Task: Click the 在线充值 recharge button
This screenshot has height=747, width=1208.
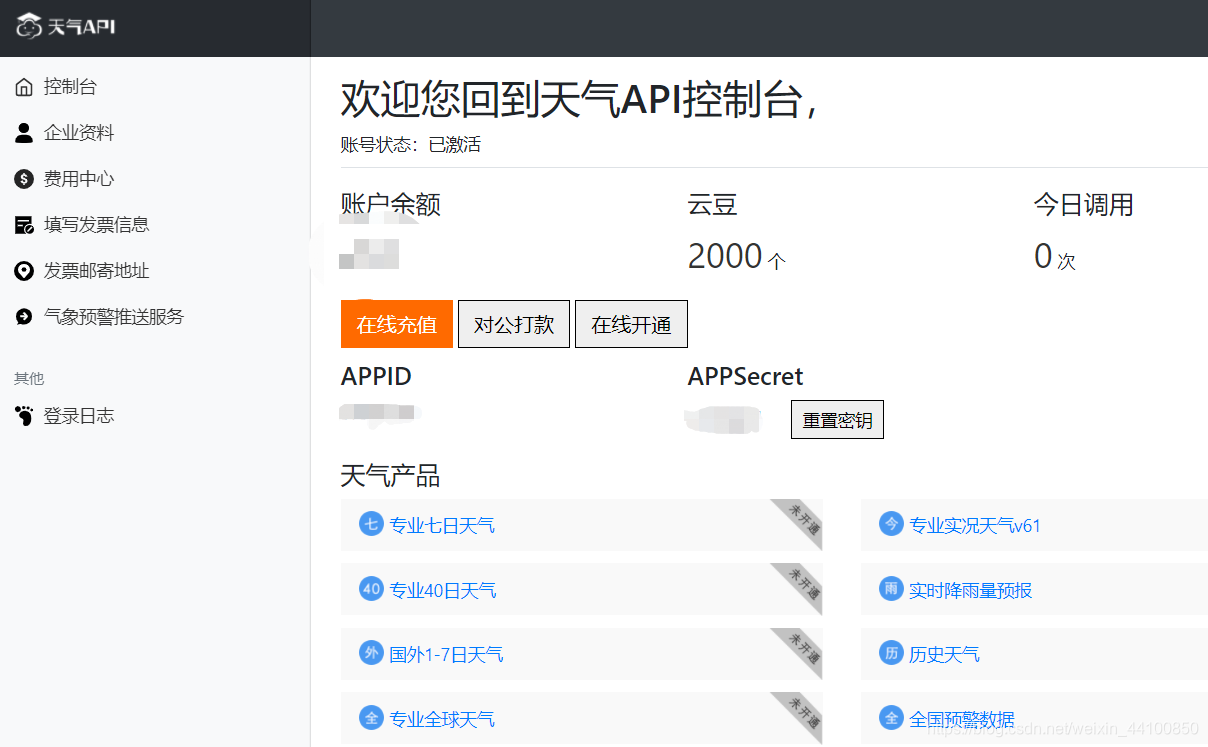Action: point(396,323)
